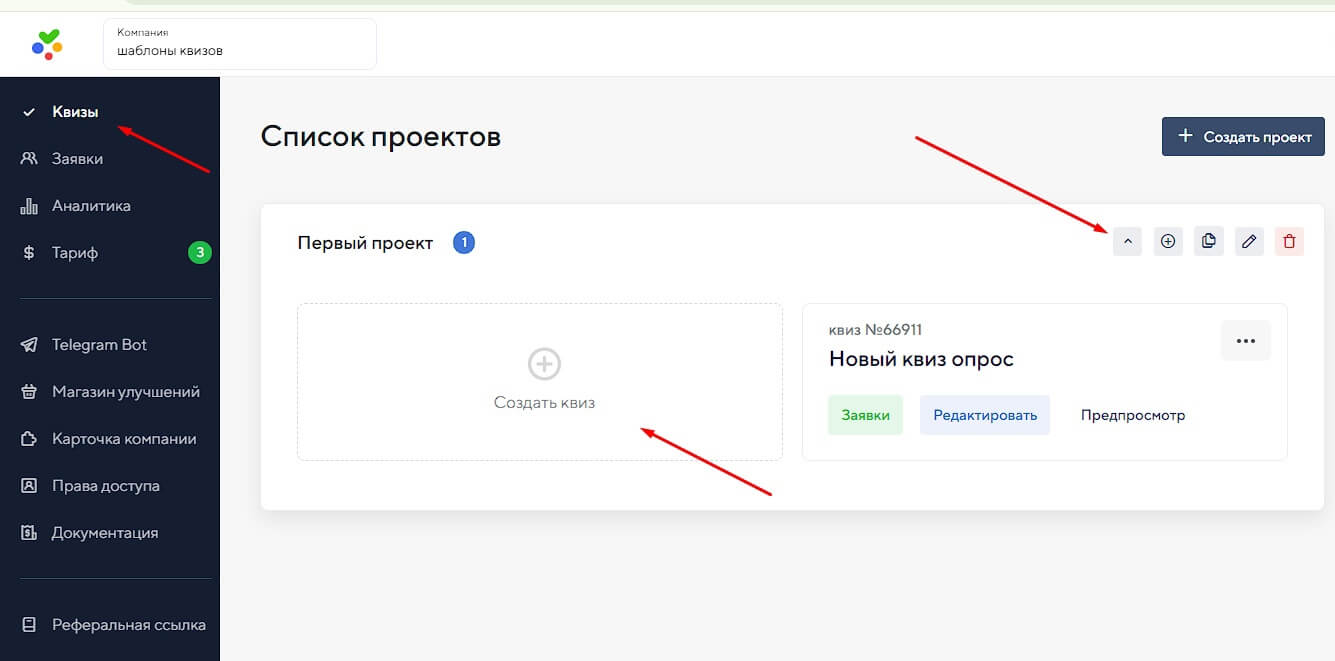Open the Компания selector at the top
This screenshot has height=661, width=1335.
240,43
